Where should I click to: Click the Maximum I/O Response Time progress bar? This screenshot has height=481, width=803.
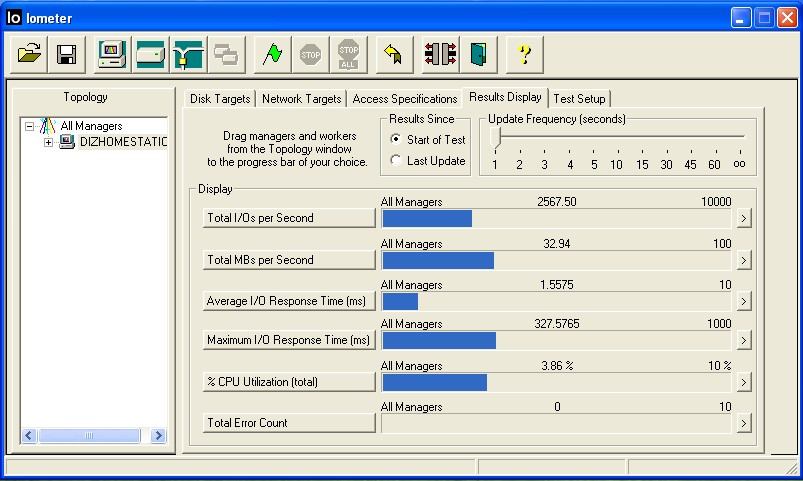tap(557, 341)
